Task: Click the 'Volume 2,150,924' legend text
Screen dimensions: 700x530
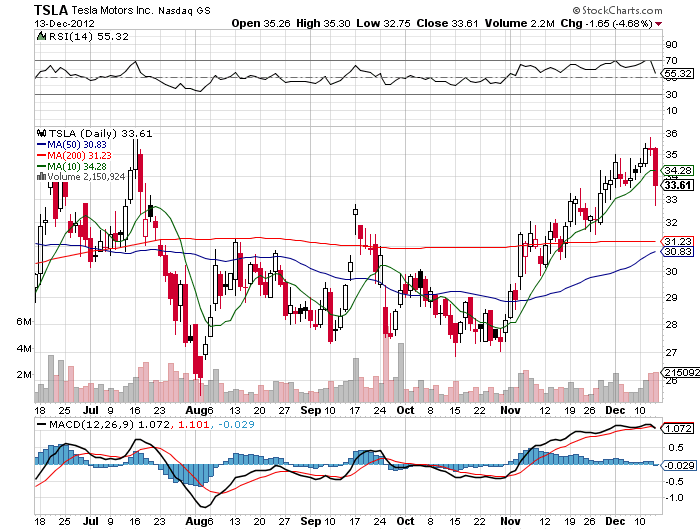Action: click(86, 177)
